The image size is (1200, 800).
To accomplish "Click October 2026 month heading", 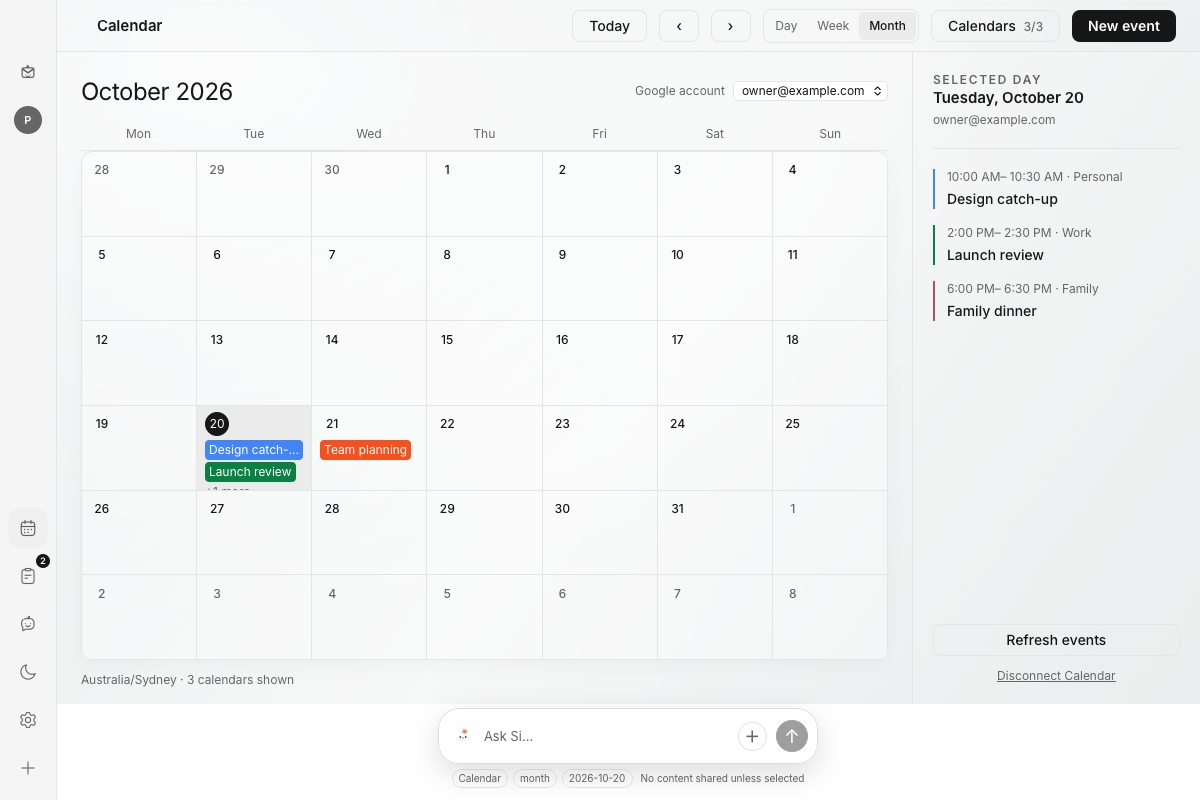I will coord(157,92).
